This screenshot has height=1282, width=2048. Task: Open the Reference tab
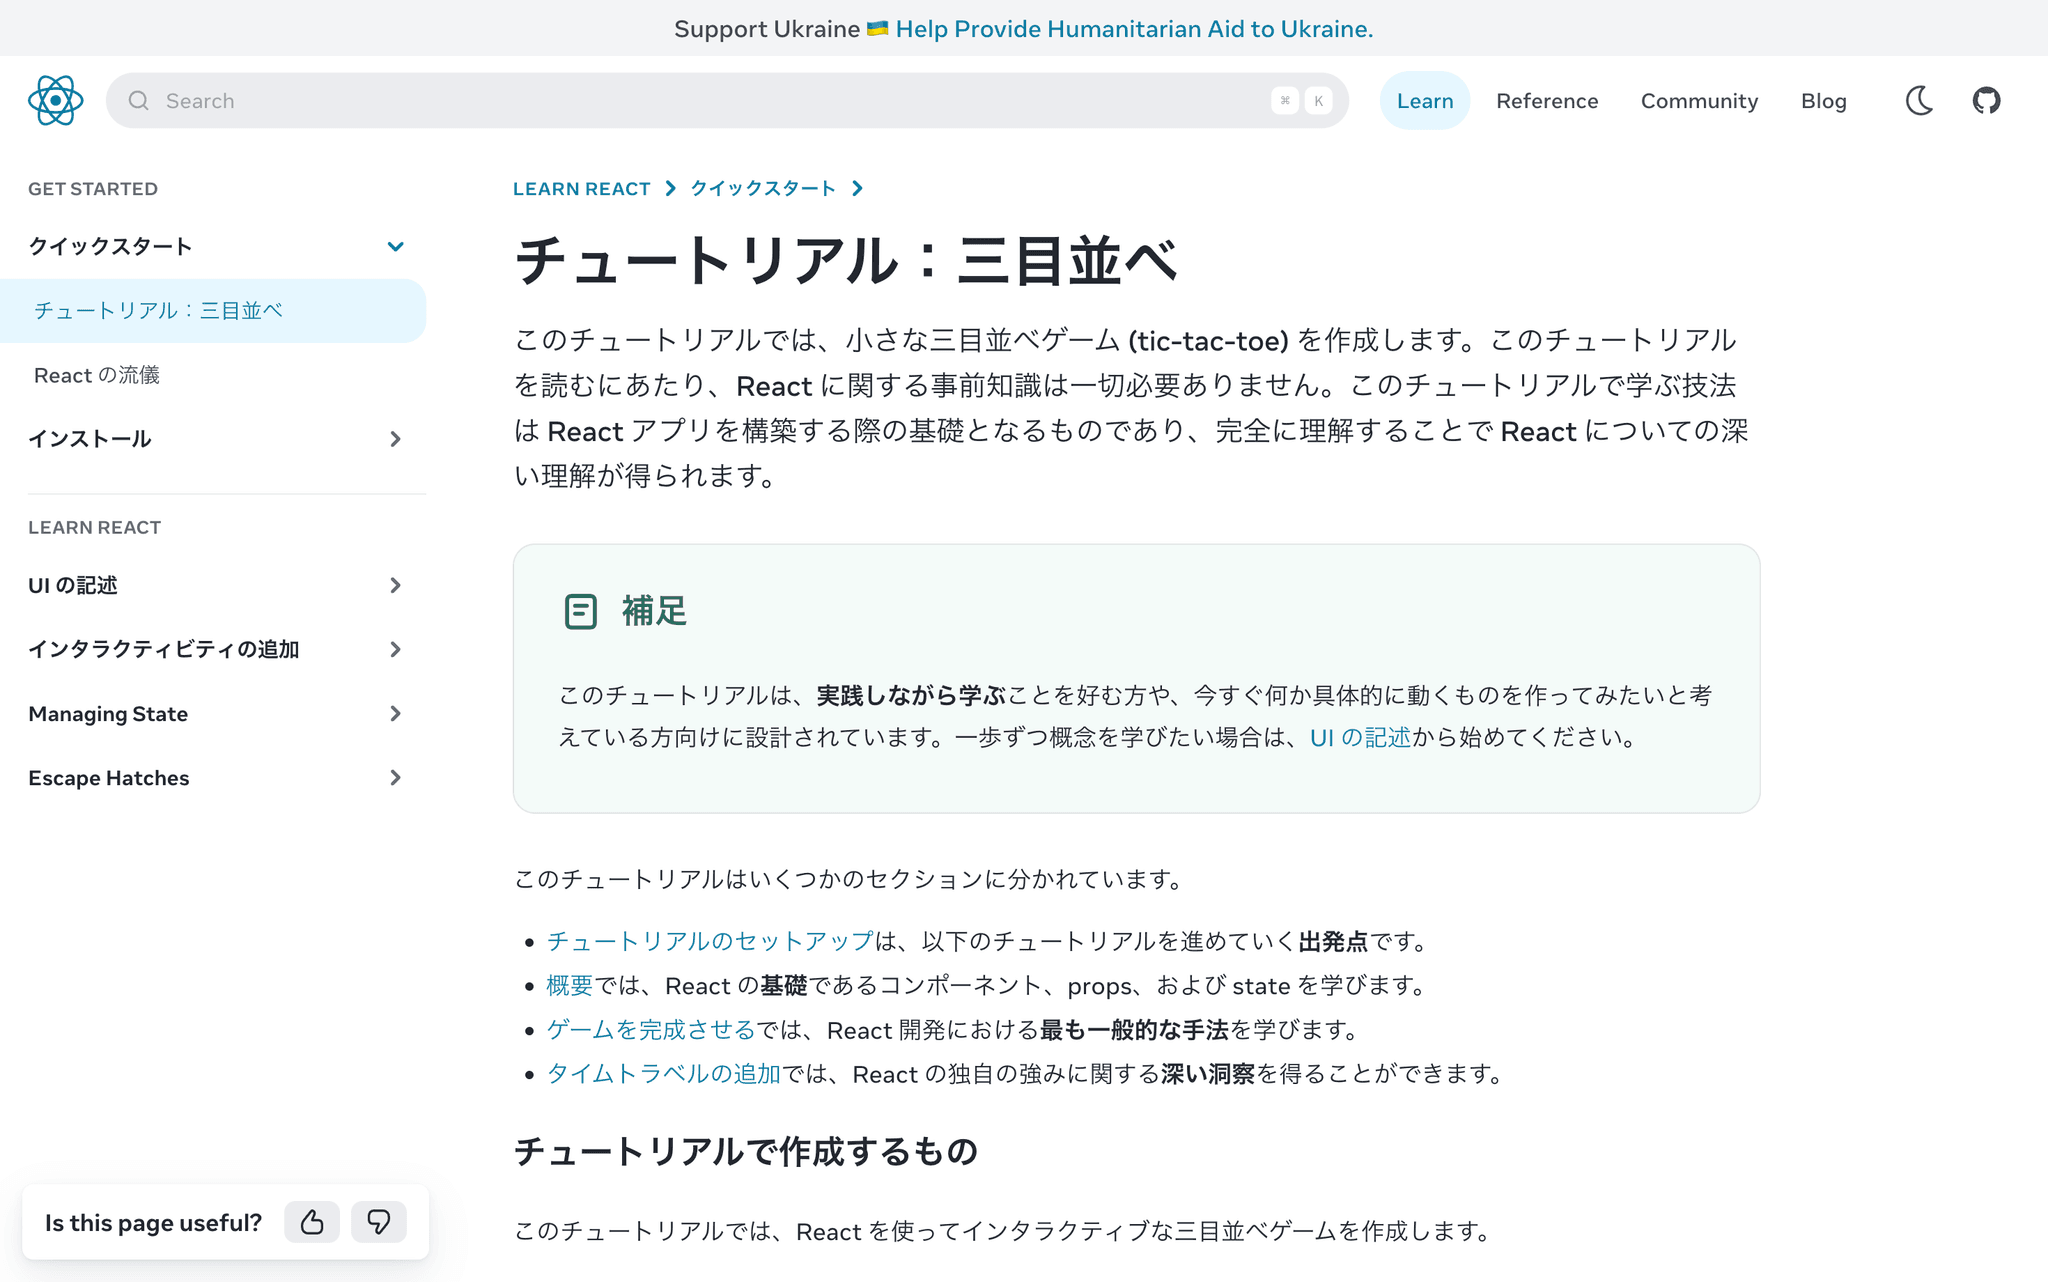click(1547, 100)
